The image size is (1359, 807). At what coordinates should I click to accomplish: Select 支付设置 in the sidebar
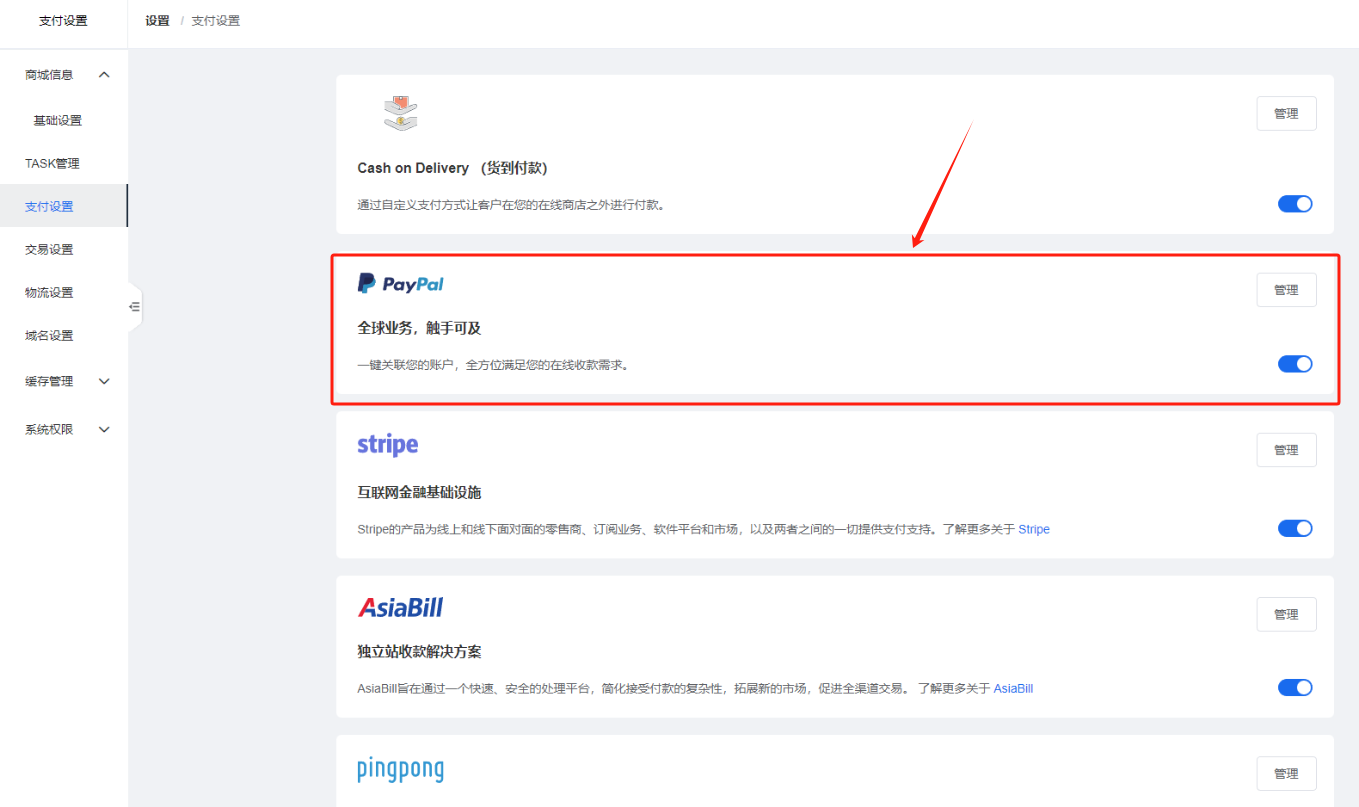coord(64,206)
